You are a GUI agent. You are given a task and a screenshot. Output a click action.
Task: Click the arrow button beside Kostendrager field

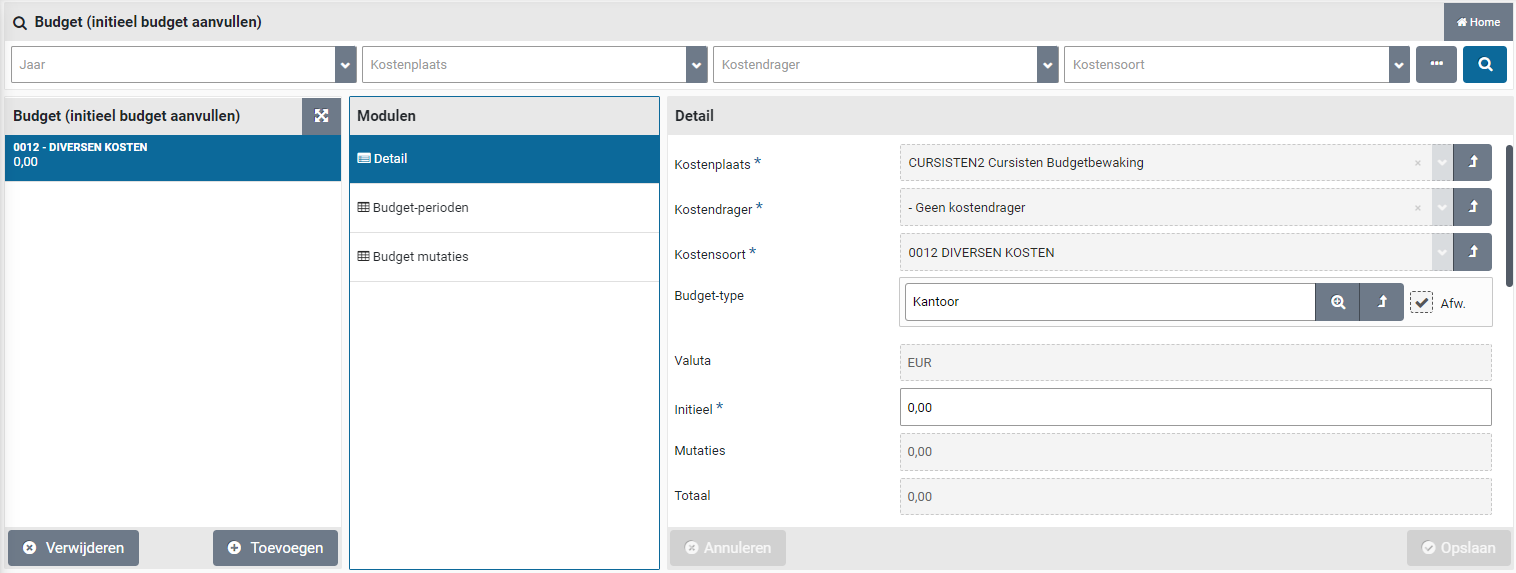[1472, 208]
